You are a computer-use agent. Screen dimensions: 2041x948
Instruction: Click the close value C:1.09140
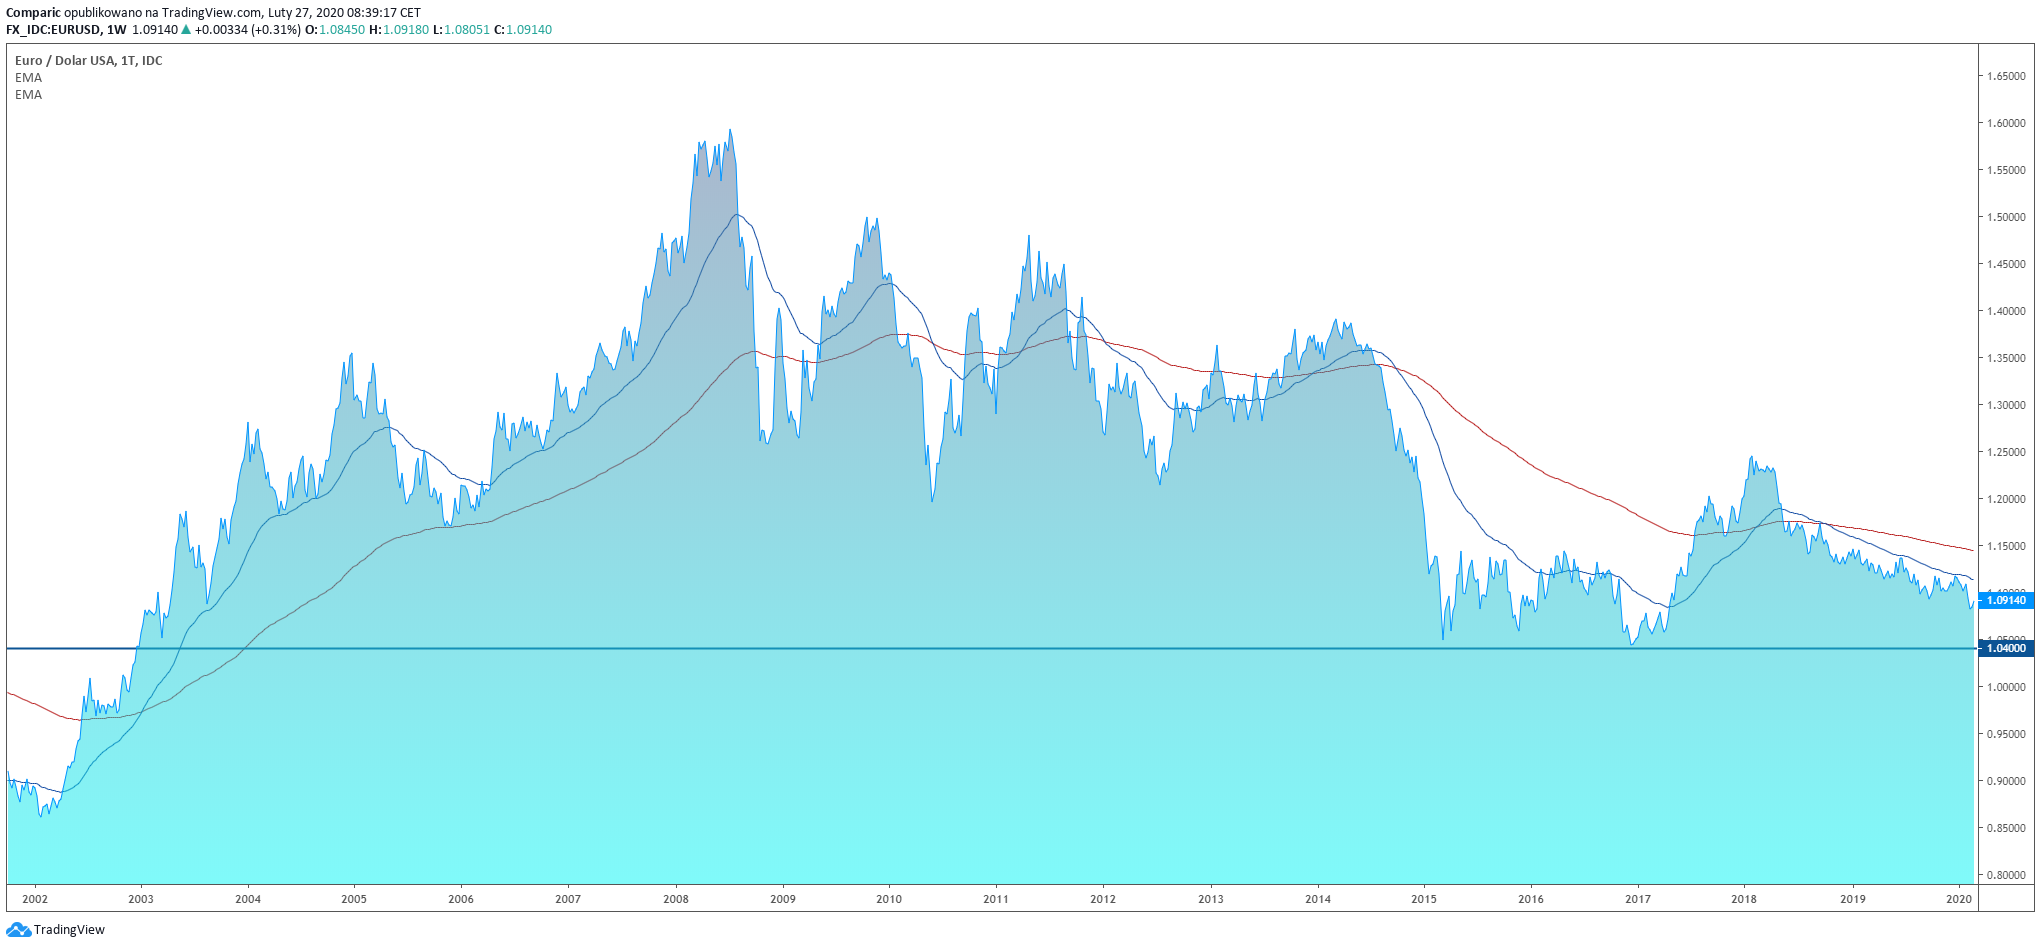[x=523, y=30]
